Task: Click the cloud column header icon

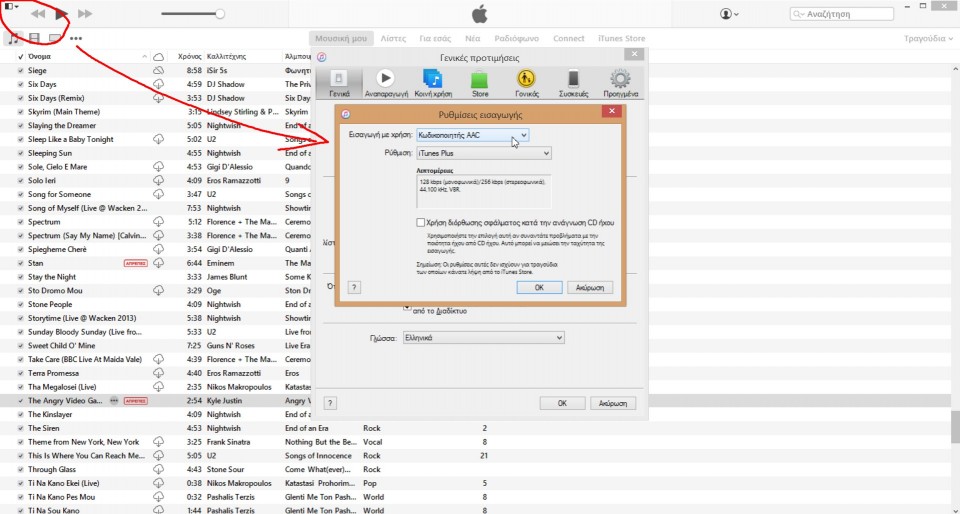Action: (x=159, y=56)
